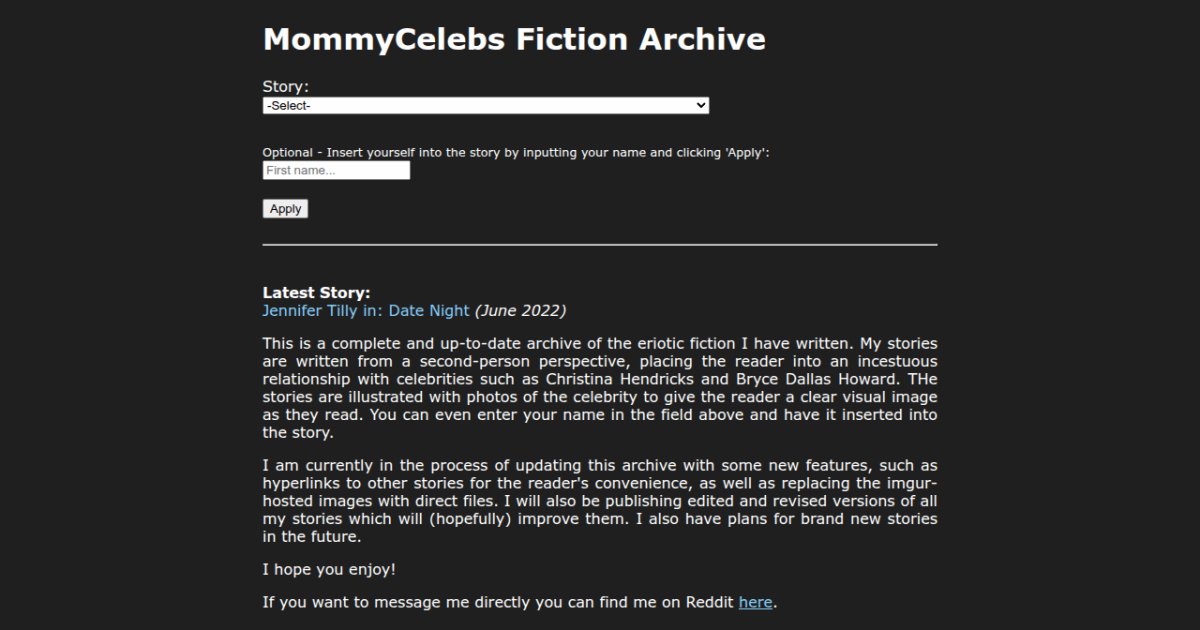1200x630 pixels.
Task: Click the 'If you want to message me' sentence
Action: click(x=498, y=602)
